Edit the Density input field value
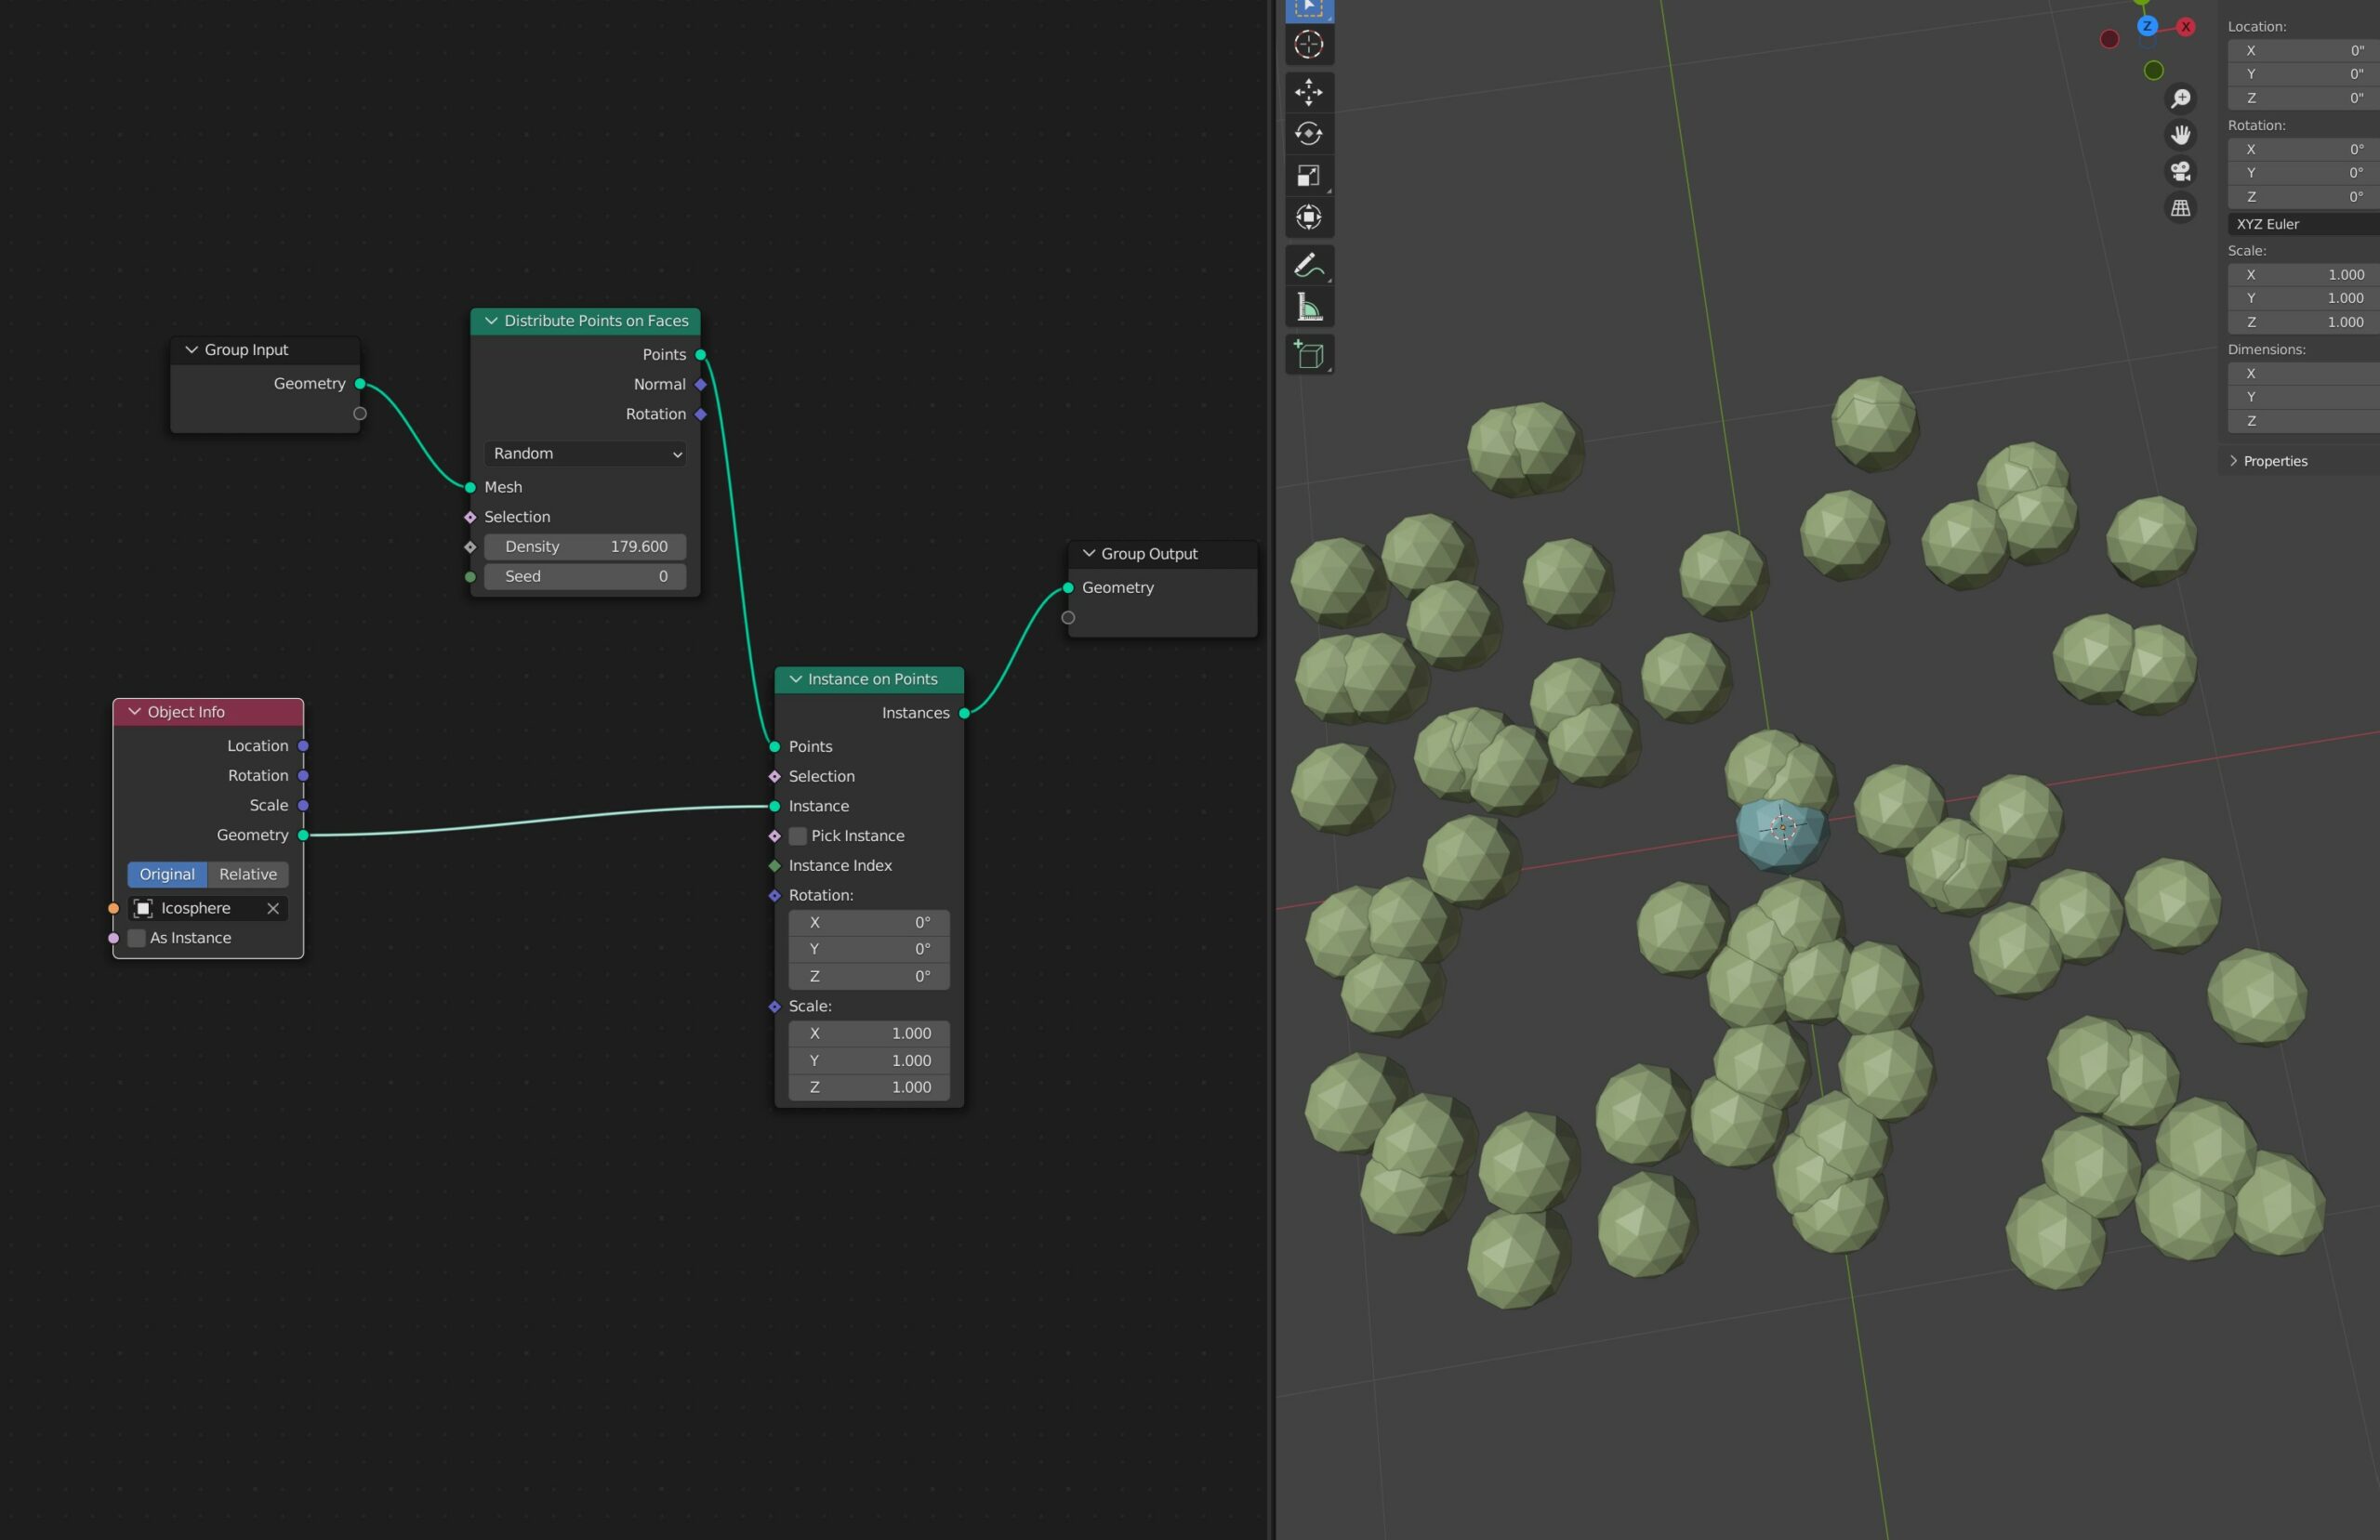The height and width of the screenshot is (1540, 2380). (583, 545)
